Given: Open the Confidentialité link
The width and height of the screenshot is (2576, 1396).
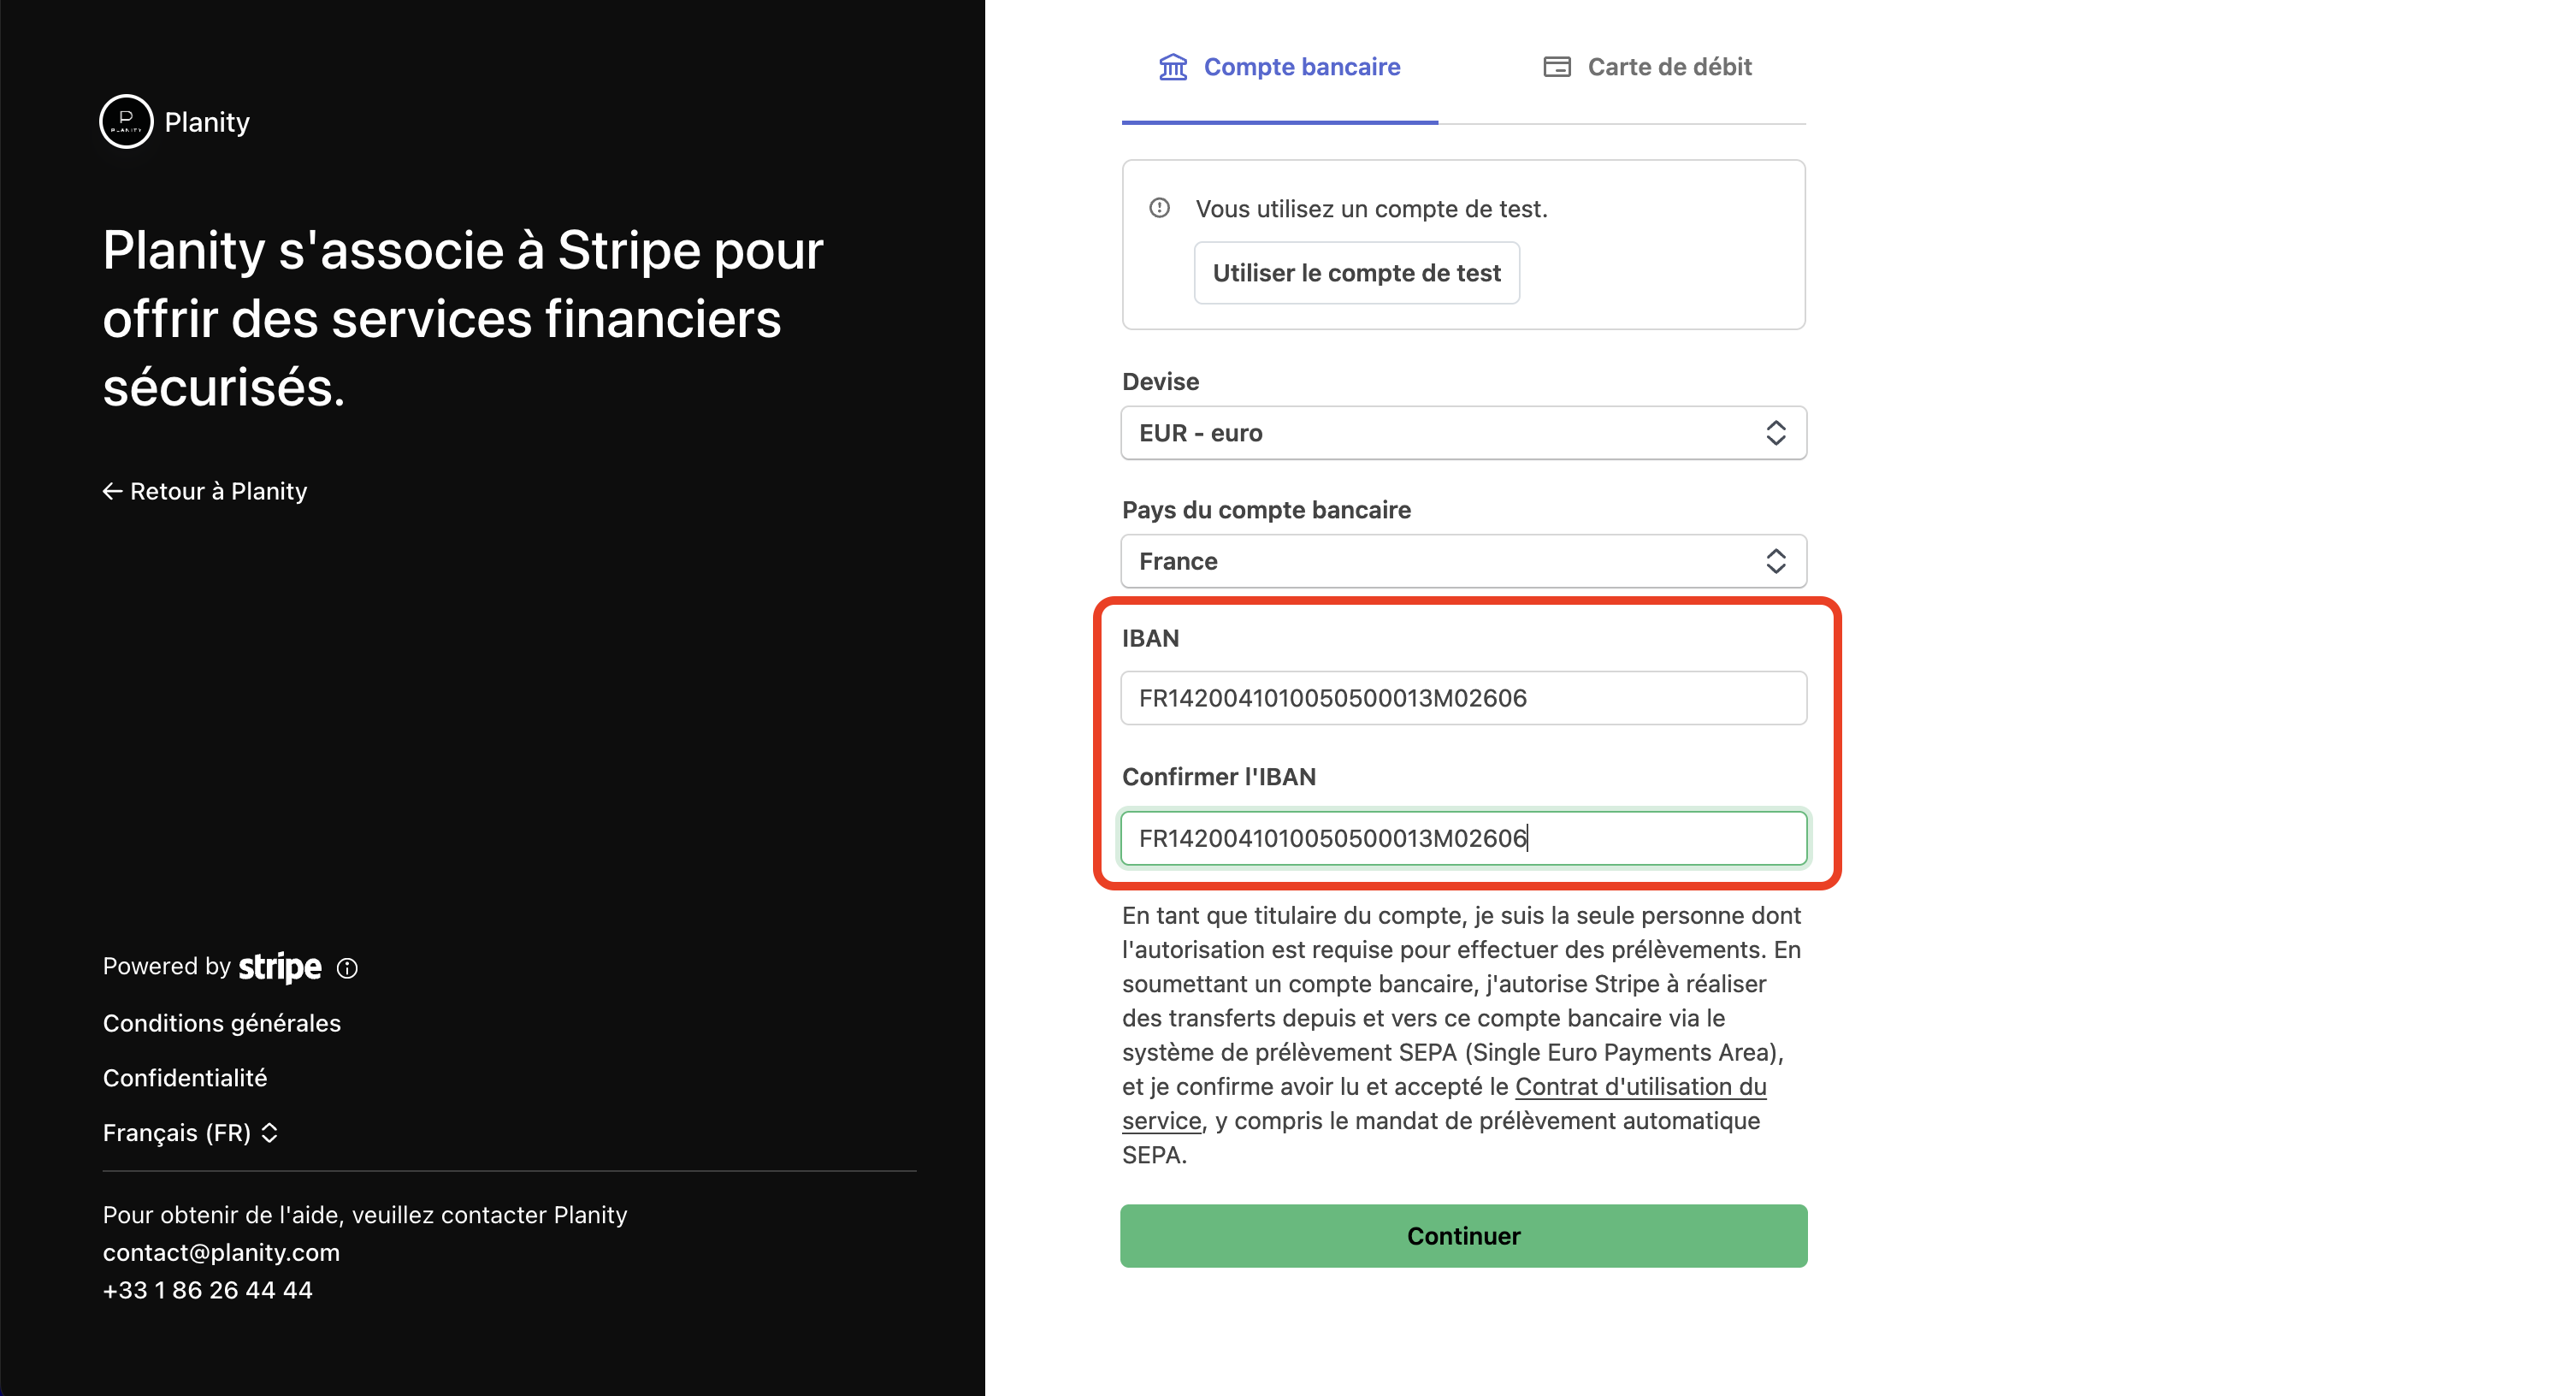Looking at the screenshot, I should [x=185, y=1078].
